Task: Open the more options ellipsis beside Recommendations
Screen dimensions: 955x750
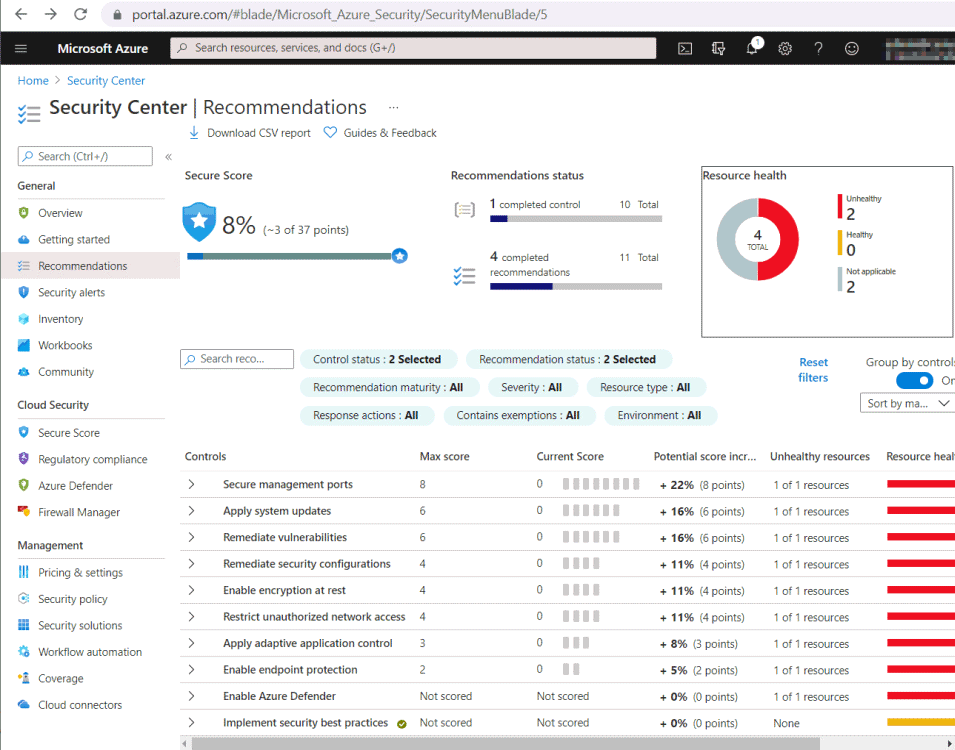Action: coord(393,107)
